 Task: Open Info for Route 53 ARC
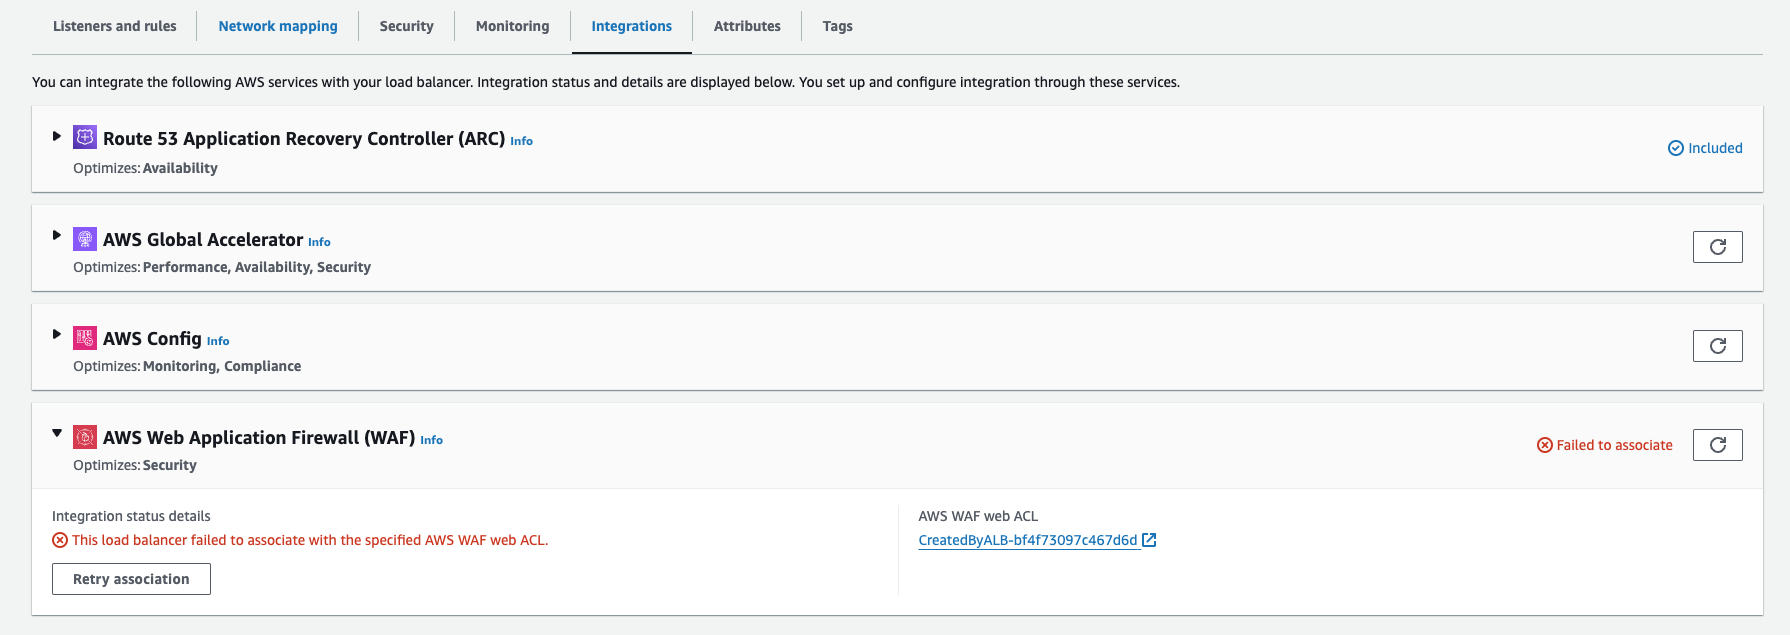point(521,141)
